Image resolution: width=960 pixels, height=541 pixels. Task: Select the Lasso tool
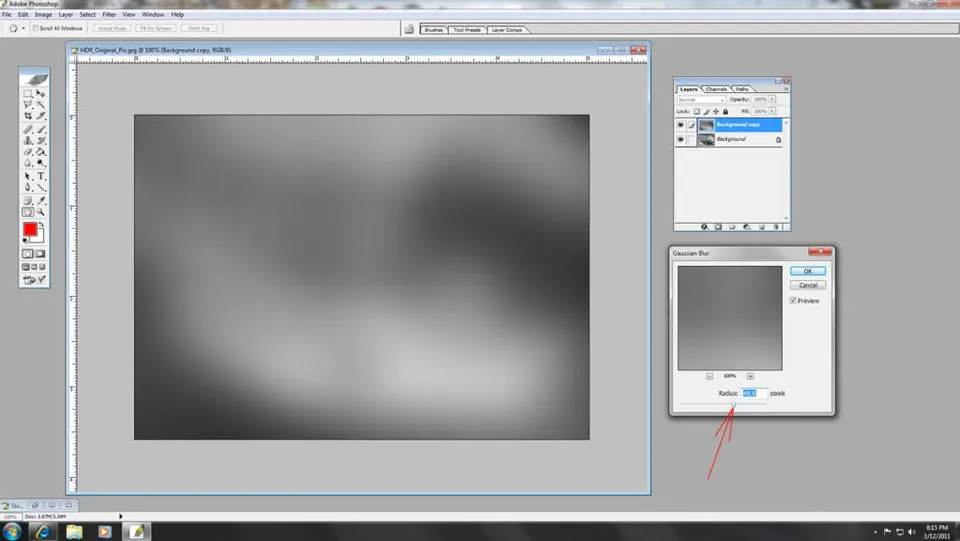coord(28,104)
